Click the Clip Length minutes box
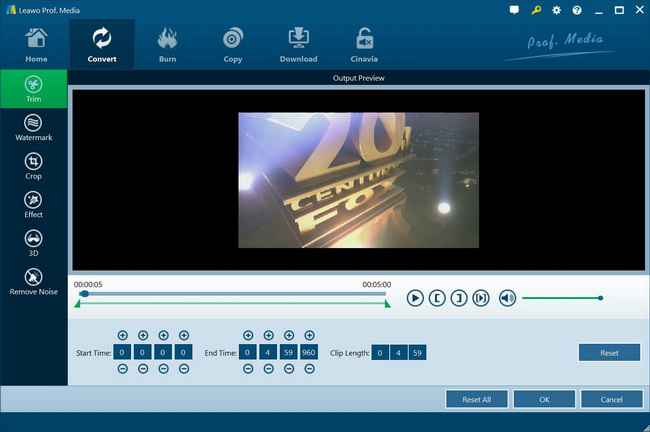 tap(399, 353)
